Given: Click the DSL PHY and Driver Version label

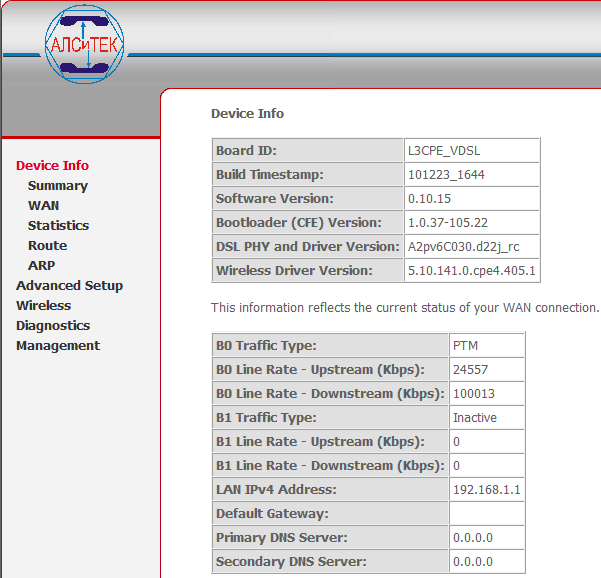Looking at the screenshot, I should (308, 247).
